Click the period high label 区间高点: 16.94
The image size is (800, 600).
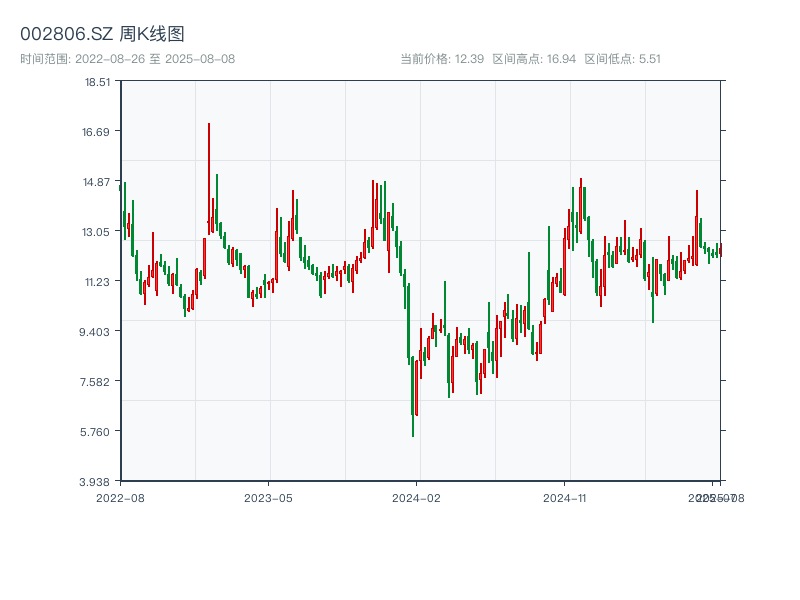coord(534,59)
